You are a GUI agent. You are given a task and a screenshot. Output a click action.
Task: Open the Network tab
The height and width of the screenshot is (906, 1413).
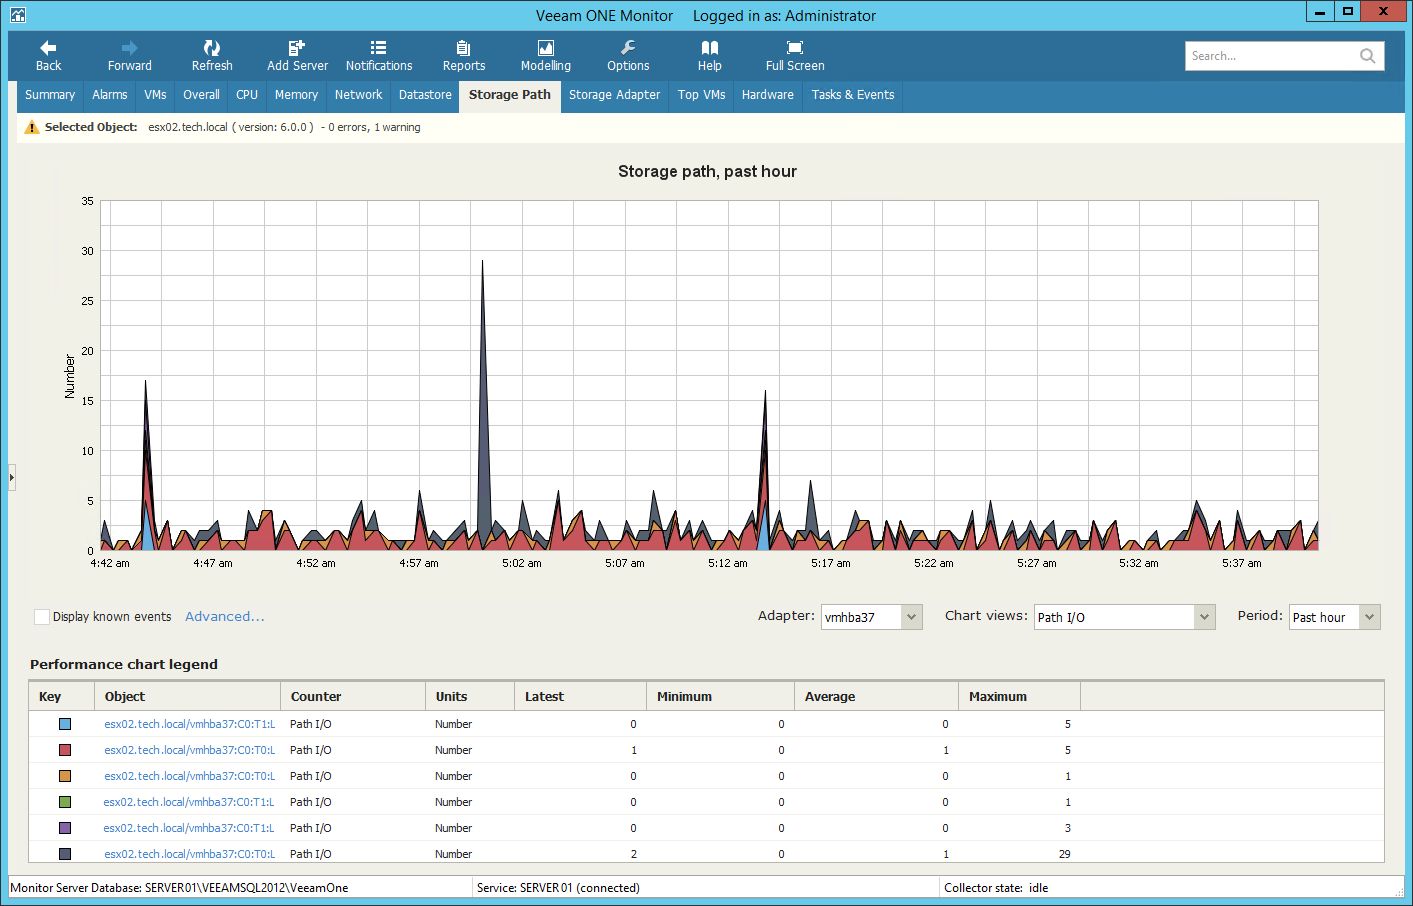(358, 95)
